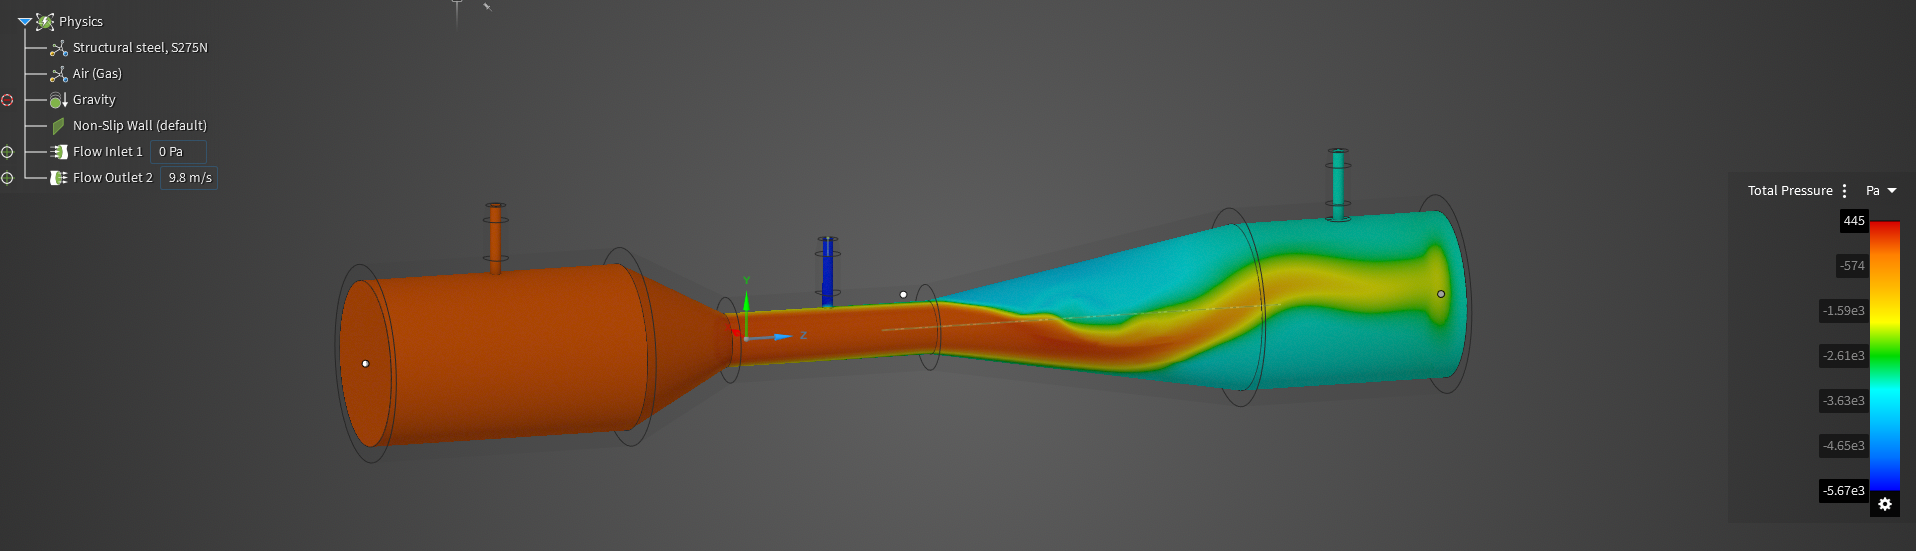Screen dimensions: 1916x551
Task: Select Structural steel, S275N entry
Action: coord(140,47)
